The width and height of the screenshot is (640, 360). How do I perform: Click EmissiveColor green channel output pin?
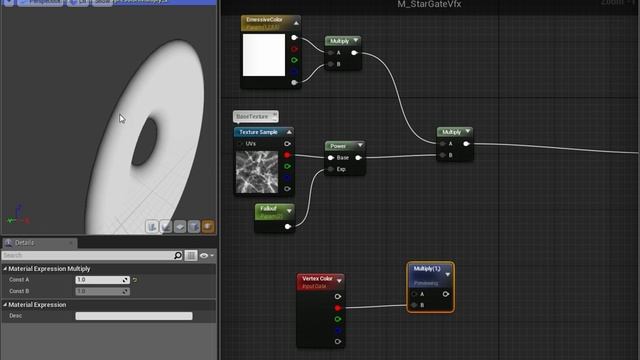point(294,60)
